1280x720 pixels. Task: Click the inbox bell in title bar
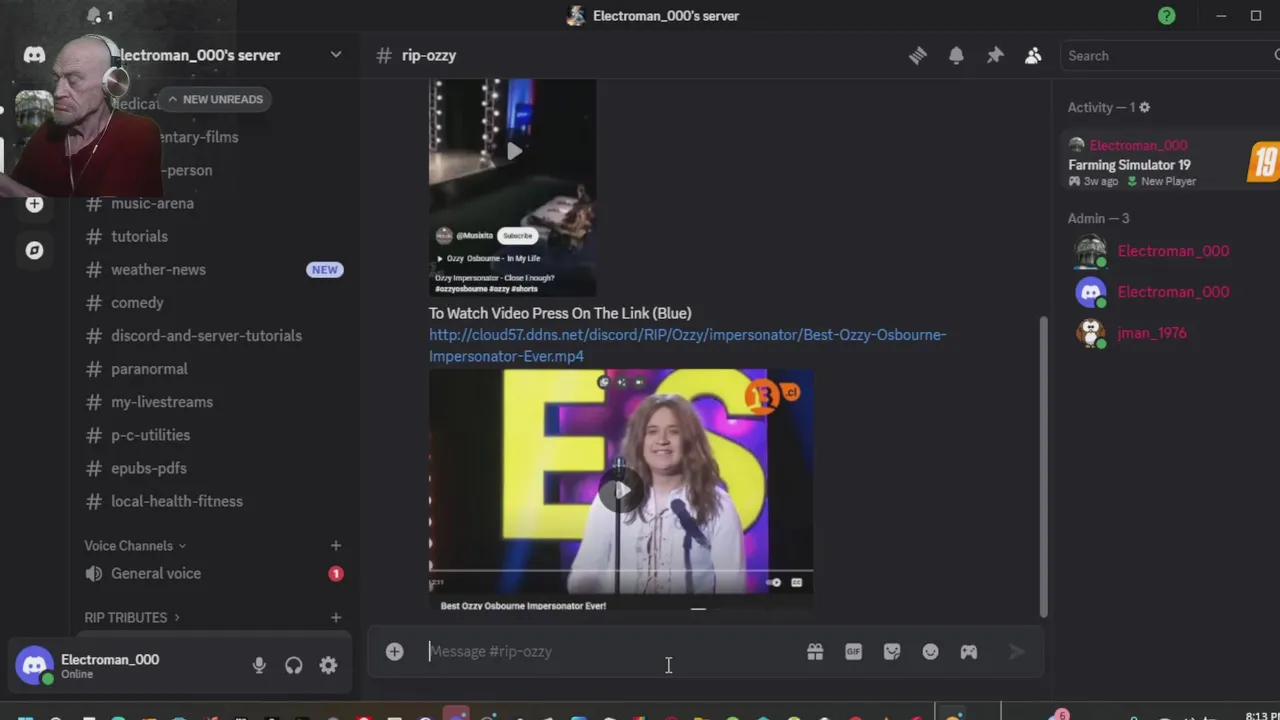pyautogui.click(x=94, y=15)
